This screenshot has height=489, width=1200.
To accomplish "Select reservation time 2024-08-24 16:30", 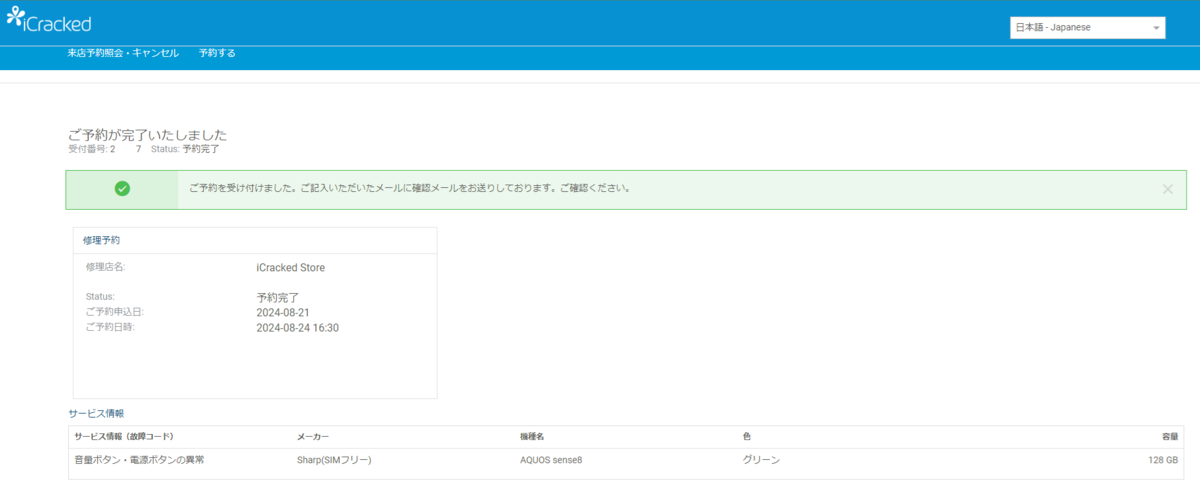I will [x=297, y=327].
